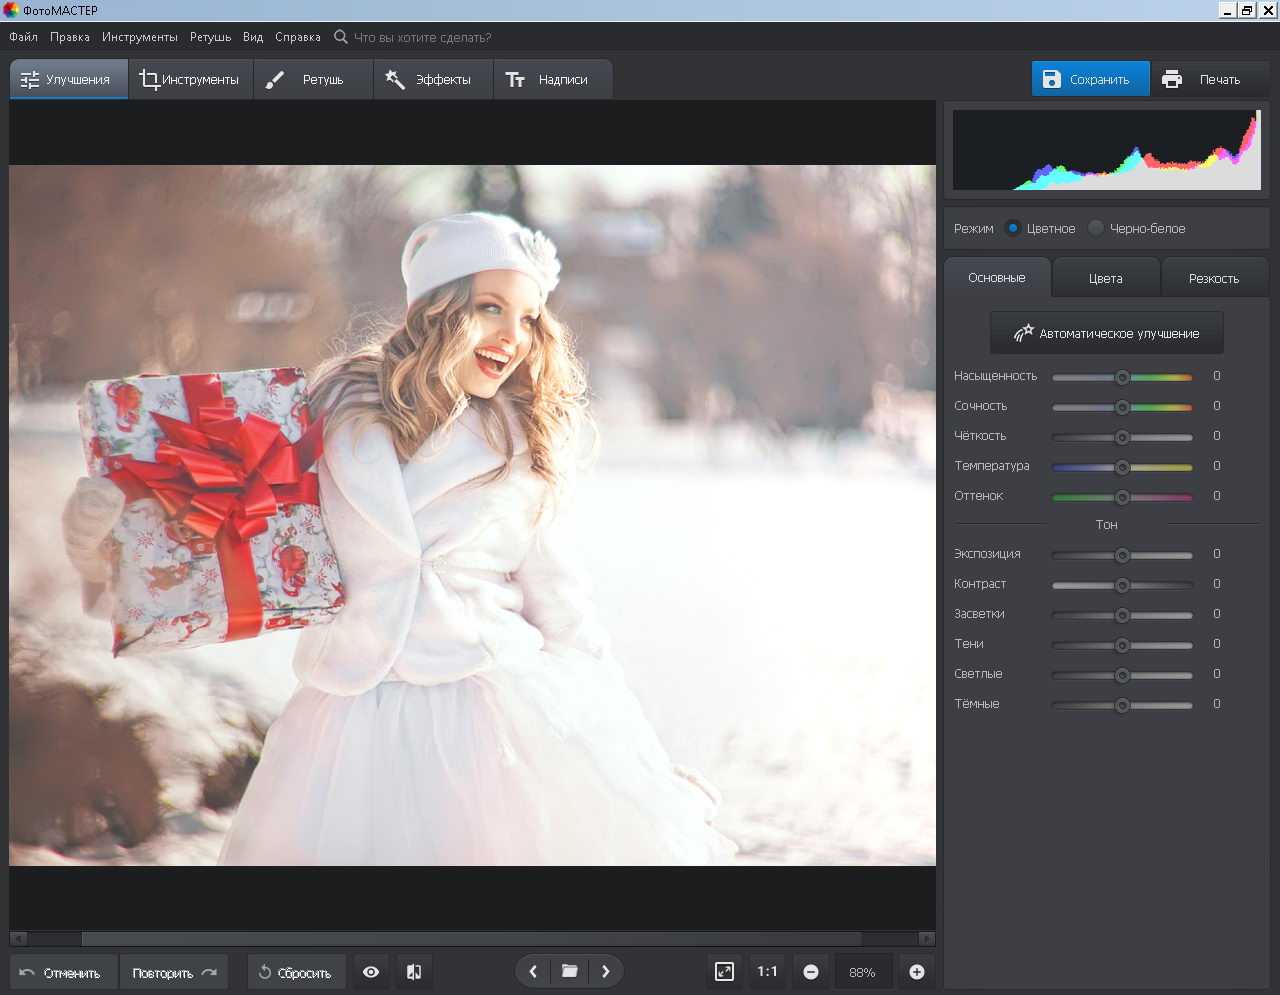The image size is (1280, 995).
Task: Select the Черно-белое mode
Action: click(1096, 228)
